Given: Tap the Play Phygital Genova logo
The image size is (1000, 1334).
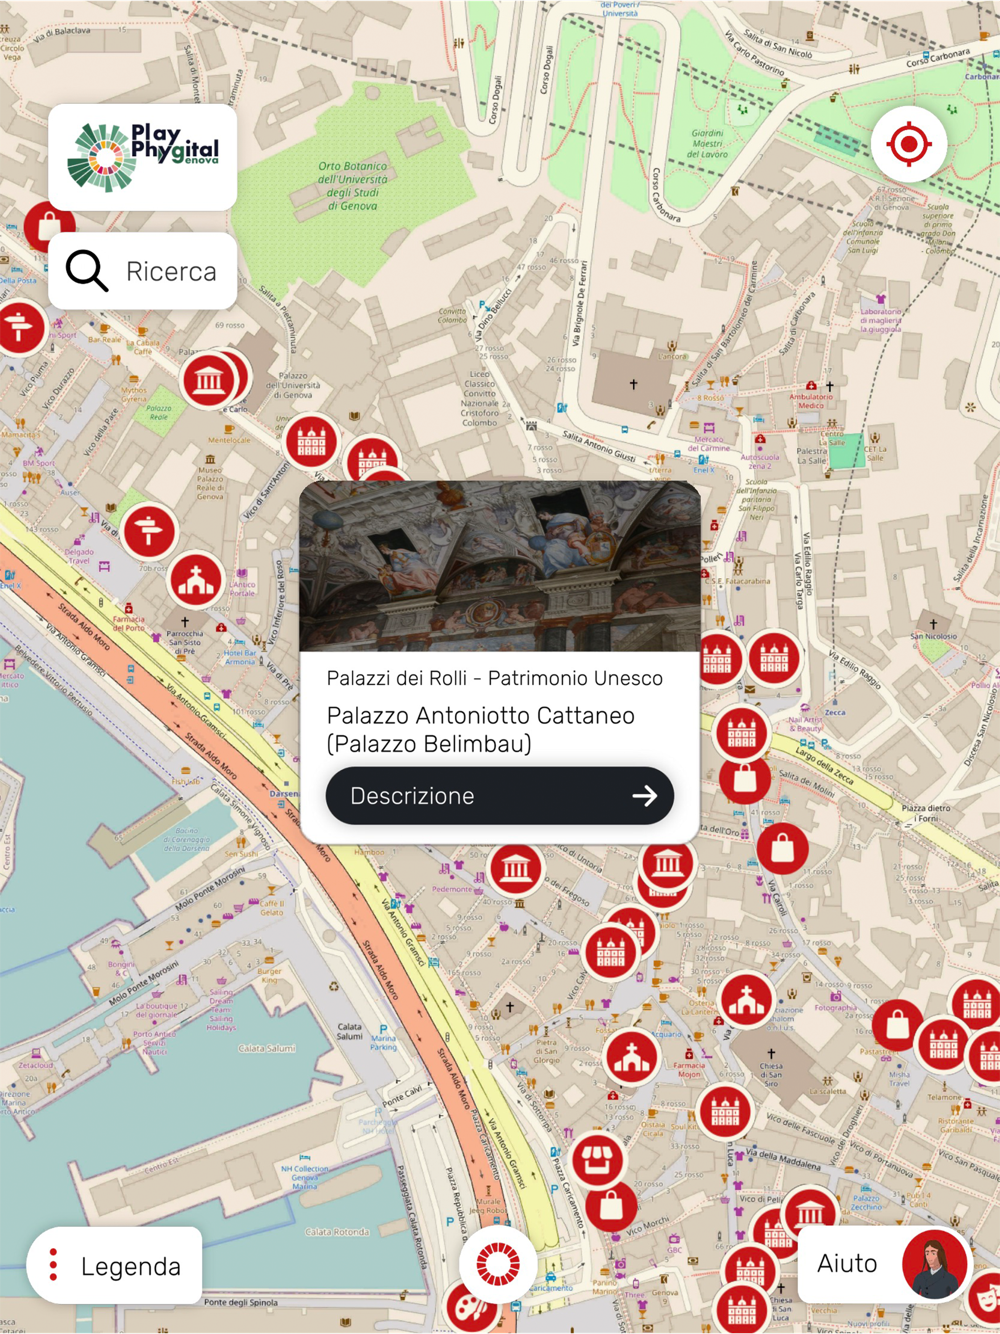Looking at the screenshot, I should click(143, 157).
